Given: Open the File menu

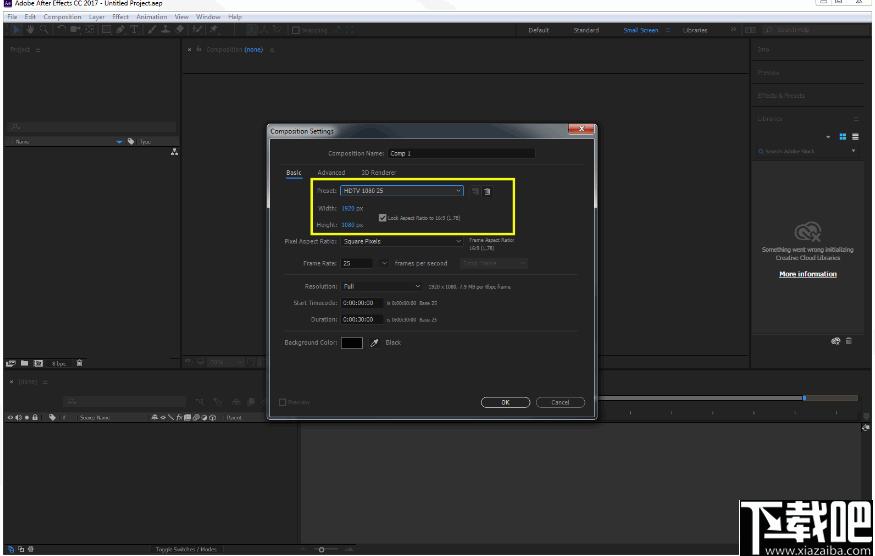Looking at the screenshot, I should coord(12,17).
